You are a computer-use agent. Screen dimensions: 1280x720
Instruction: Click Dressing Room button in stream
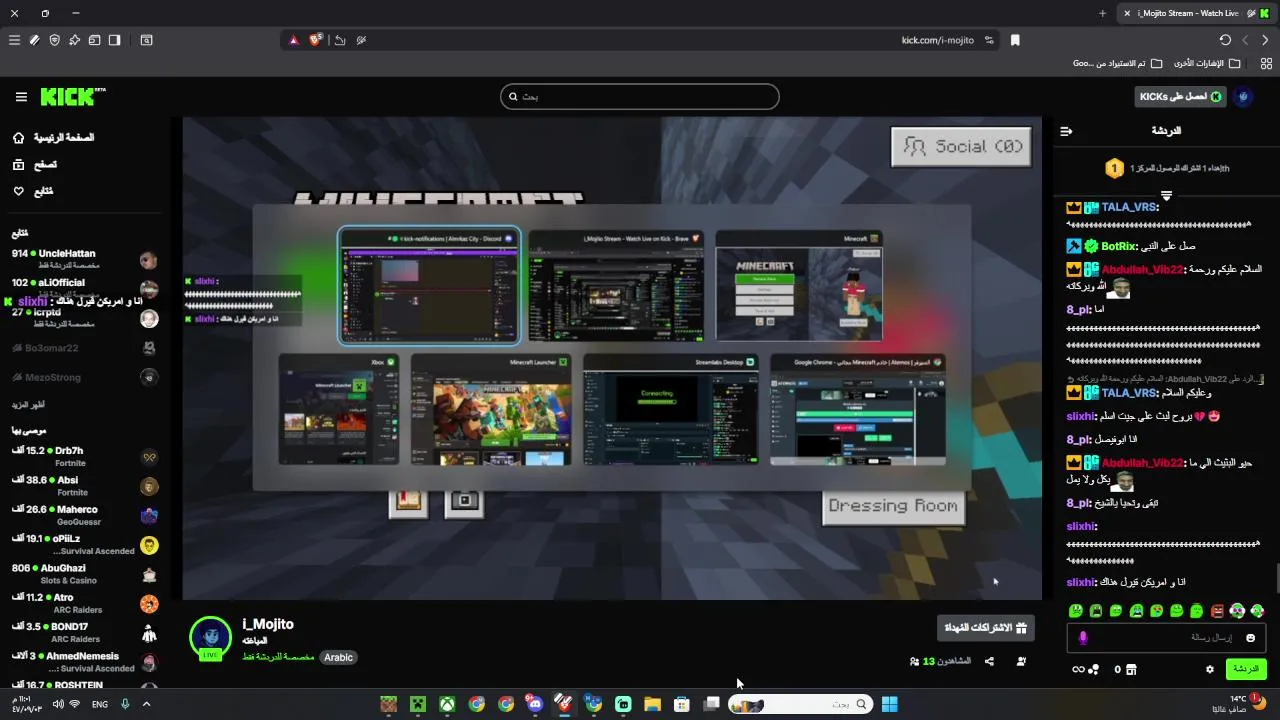click(x=894, y=506)
